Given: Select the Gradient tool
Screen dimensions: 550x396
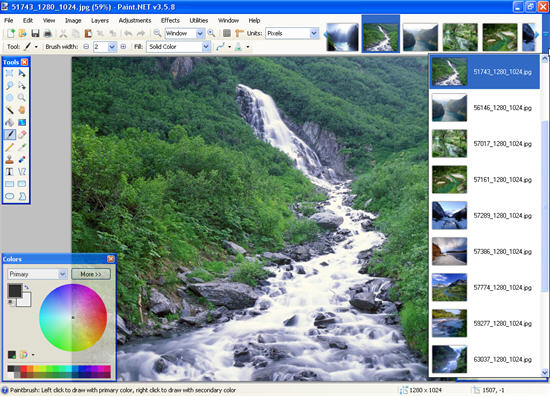Looking at the screenshot, I should click(22, 122).
